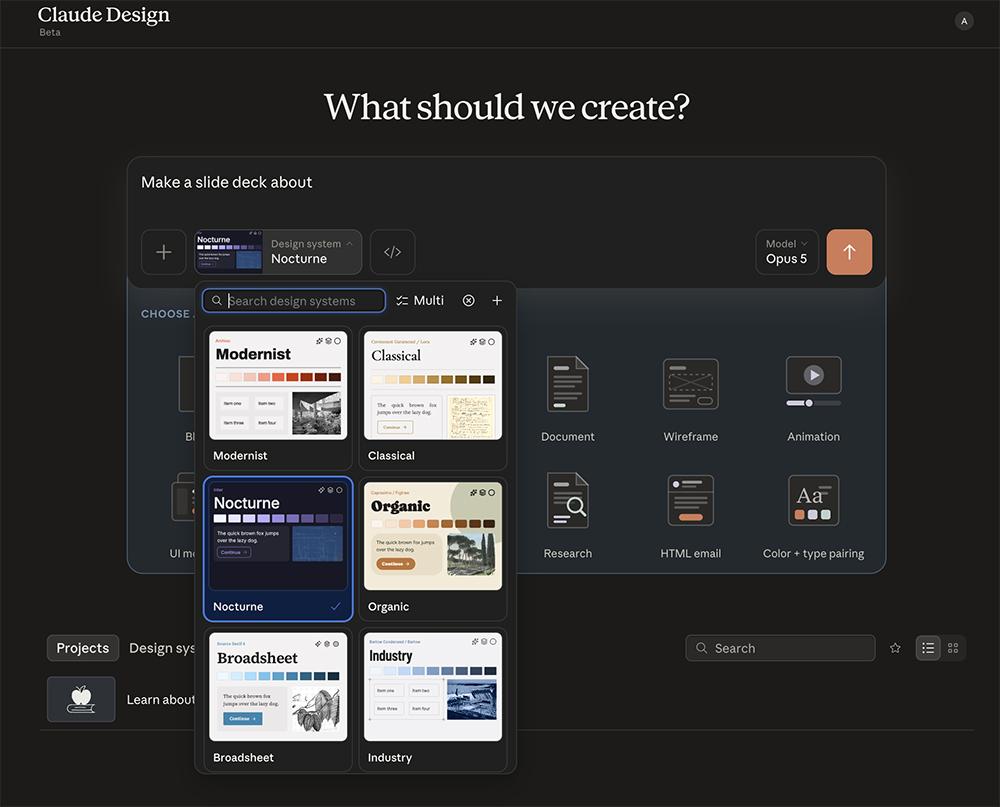Collapse the Design system Nocturne dropdown

[278, 252]
